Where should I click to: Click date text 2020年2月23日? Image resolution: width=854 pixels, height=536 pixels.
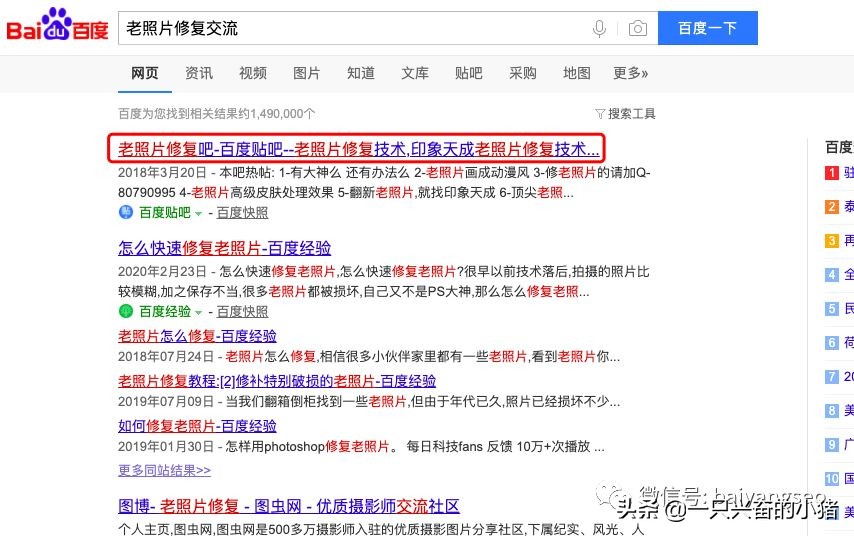(x=162, y=272)
